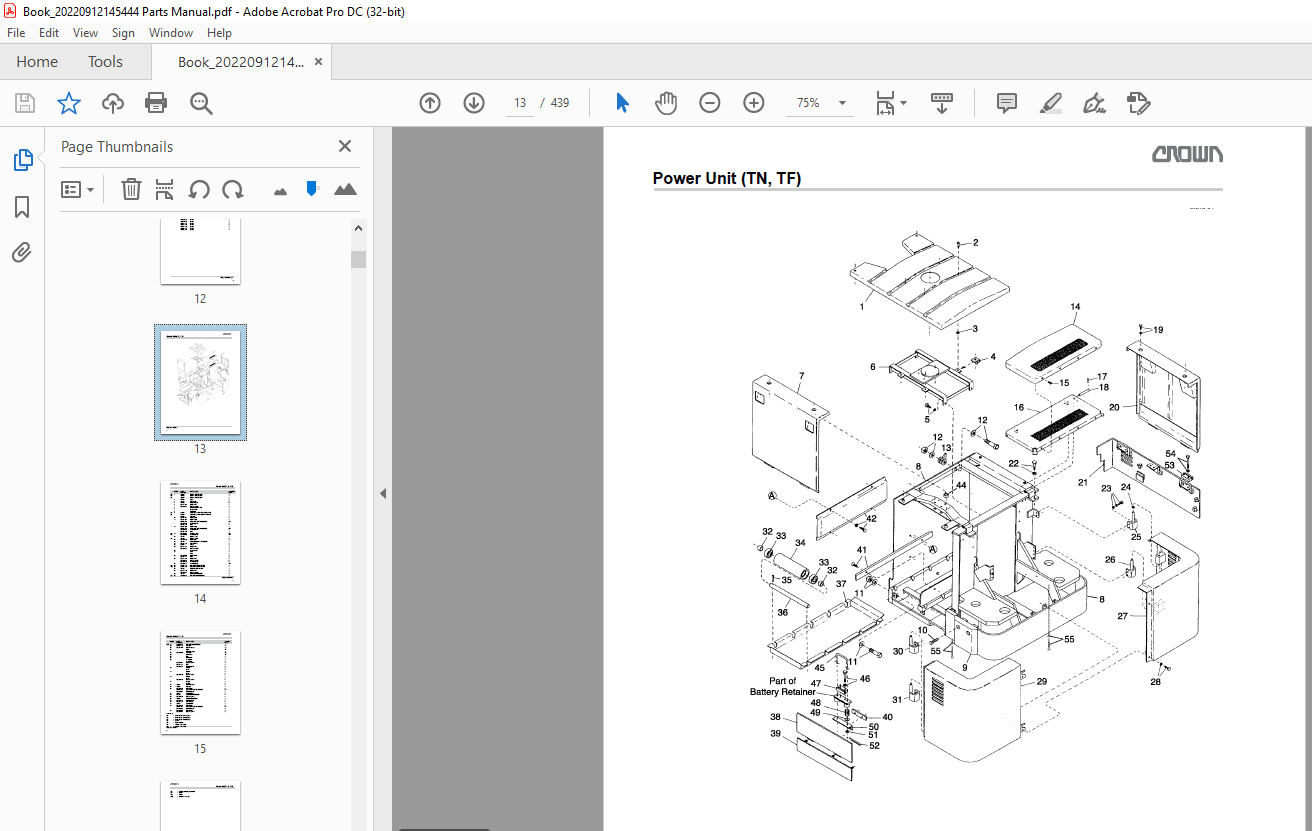Close the Book_2022091214 document tab
The image size is (1312, 831).
pyautogui.click(x=318, y=62)
